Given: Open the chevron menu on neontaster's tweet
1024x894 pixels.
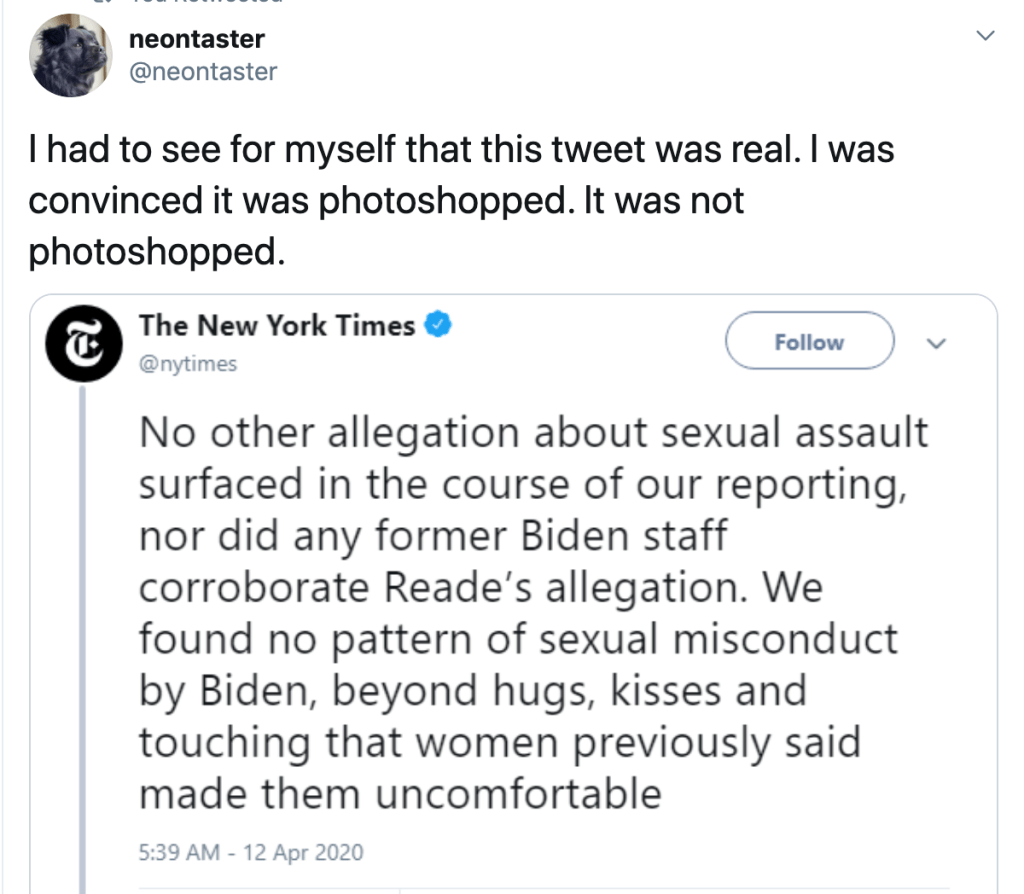Looking at the screenshot, I should (985, 37).
